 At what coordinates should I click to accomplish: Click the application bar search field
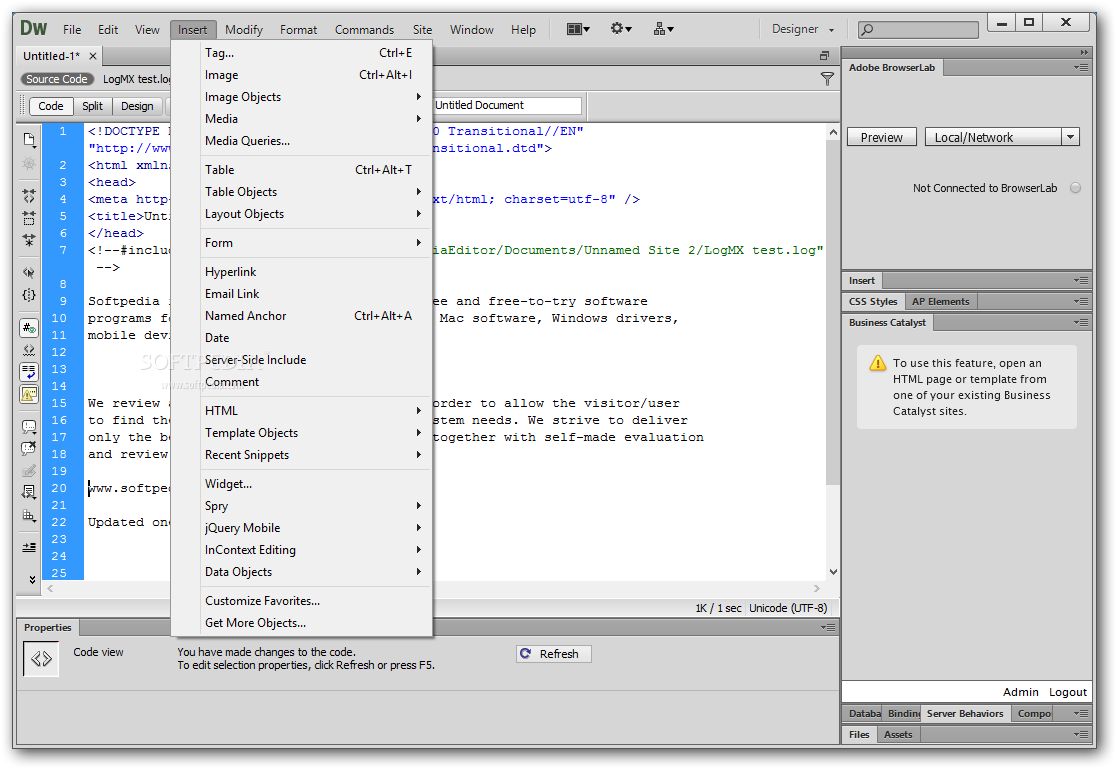click(x=918, y=29)
